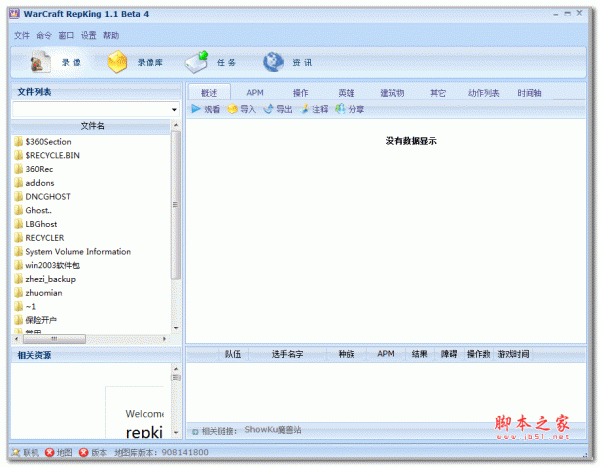Select System Volume Information folder row
This screenshot has width=600, height=467.
click(x=92, y=251)
